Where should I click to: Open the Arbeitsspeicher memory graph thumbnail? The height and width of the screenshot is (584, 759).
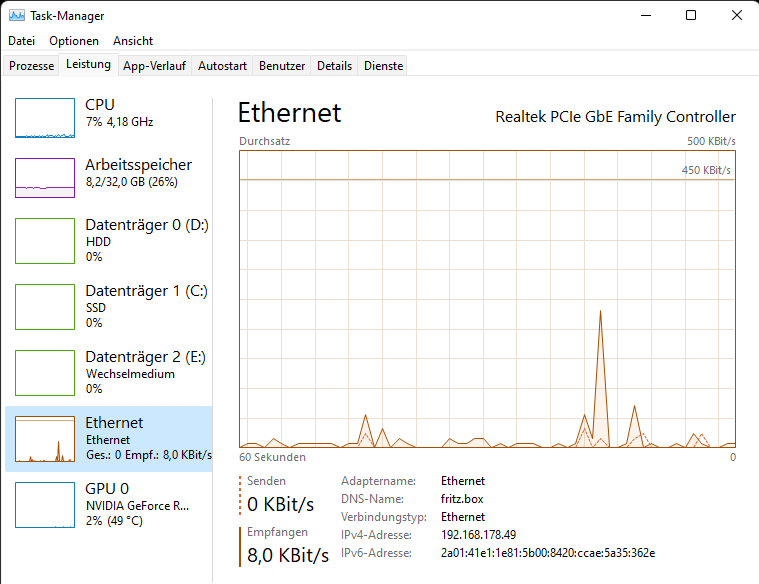[x=45, y=178]
